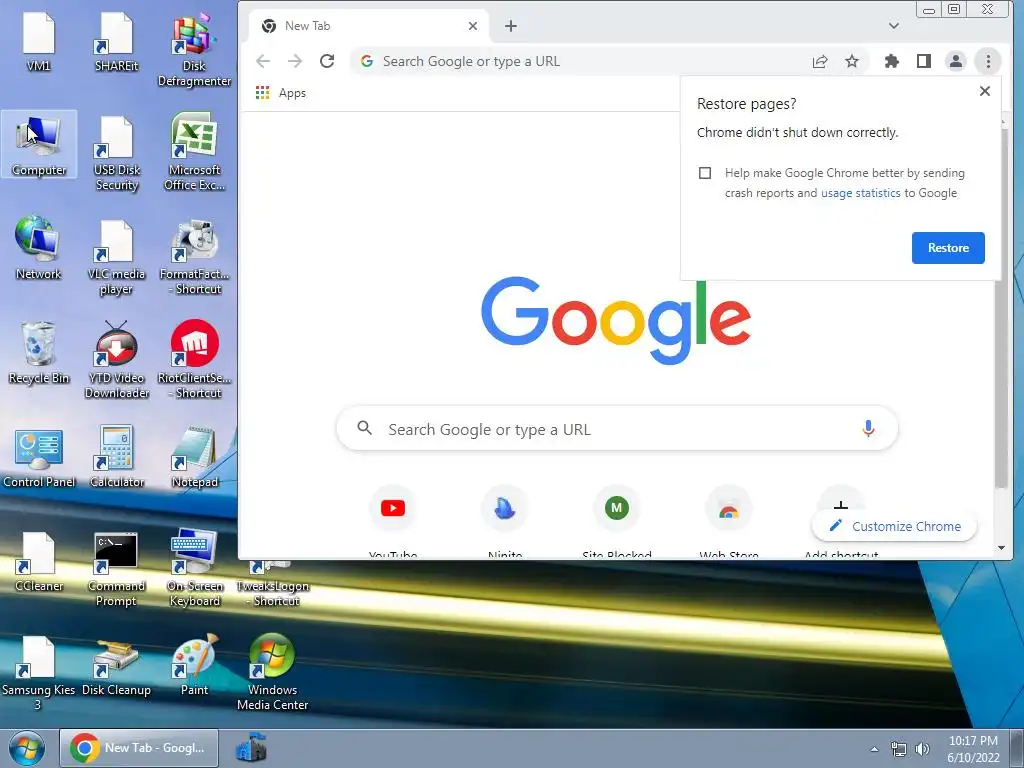Toggle Chrome's side panel icon

click(x=923, y=61)
